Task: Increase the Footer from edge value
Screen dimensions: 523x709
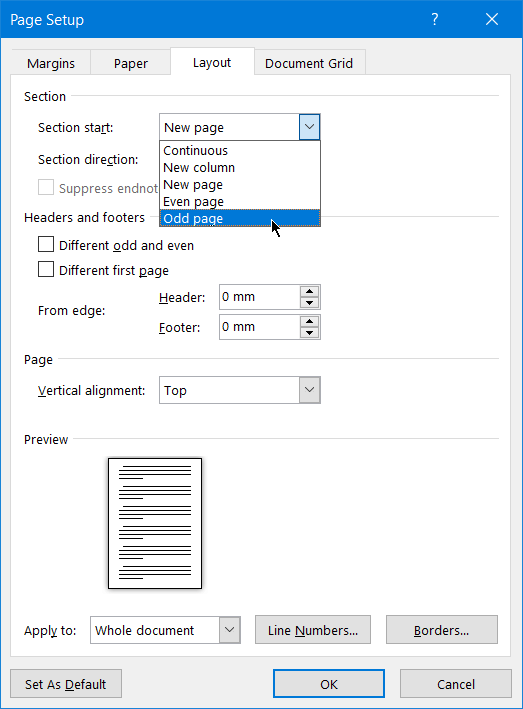Action: click(x=310, y=321)
